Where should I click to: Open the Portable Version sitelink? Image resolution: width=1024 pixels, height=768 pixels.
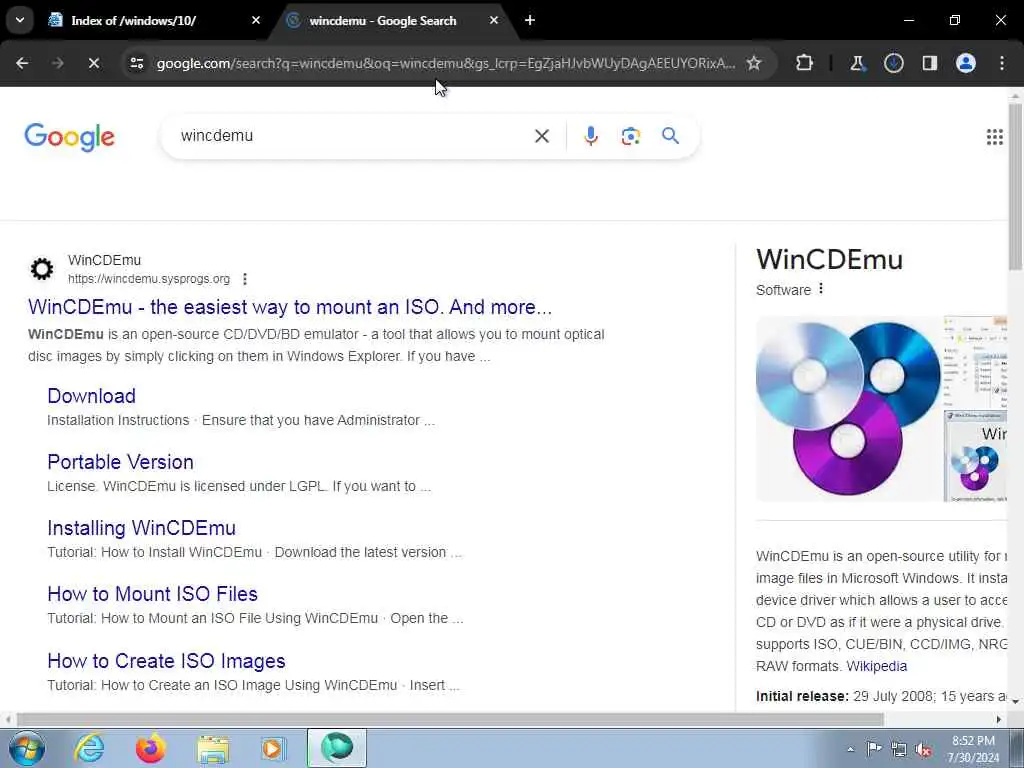point(120,462)
